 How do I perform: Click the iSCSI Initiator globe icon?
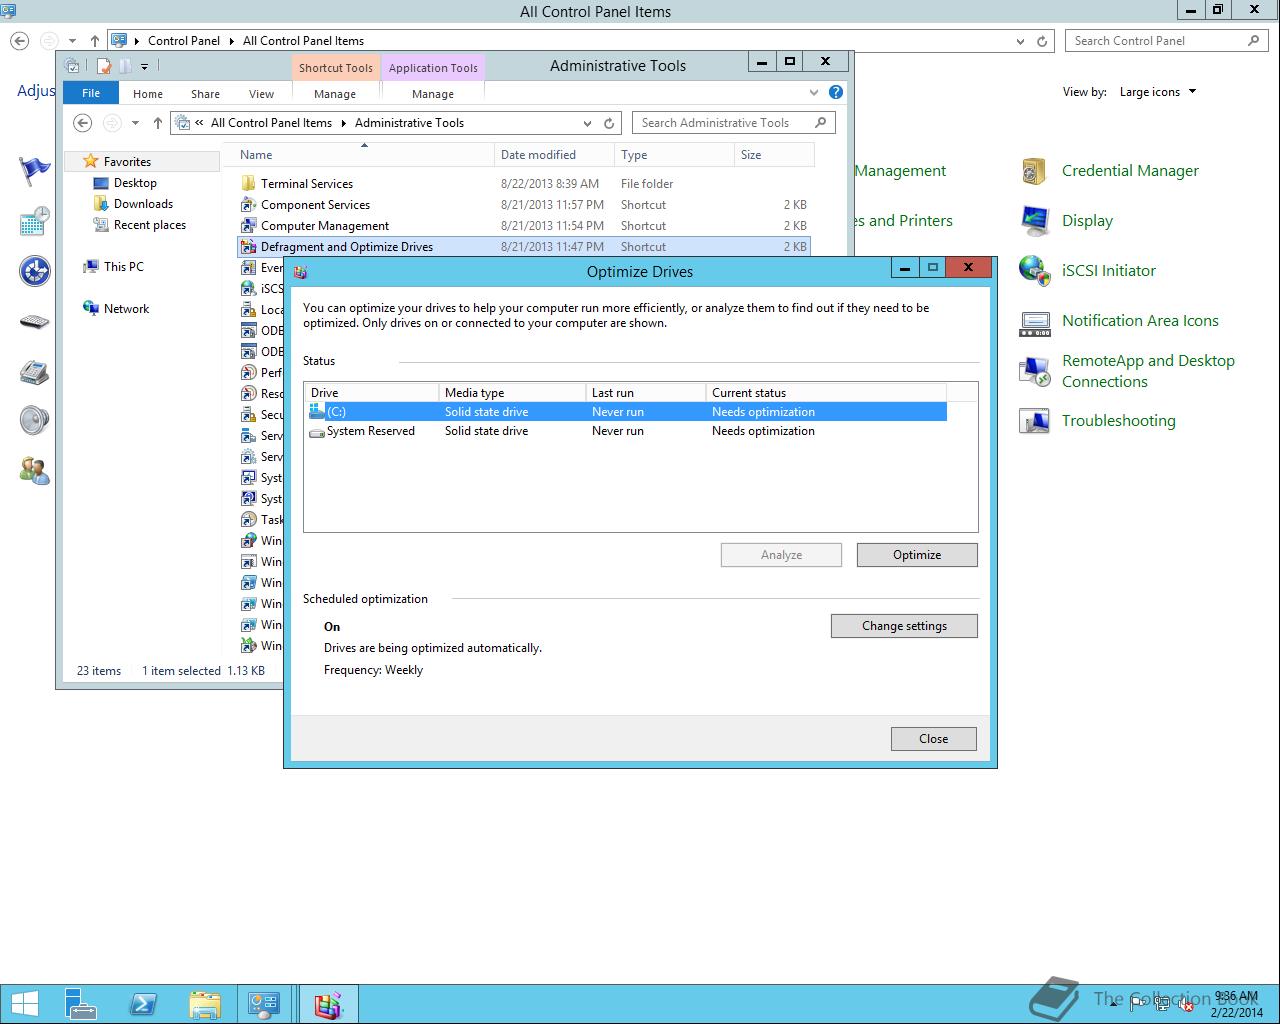point(1034,271)
